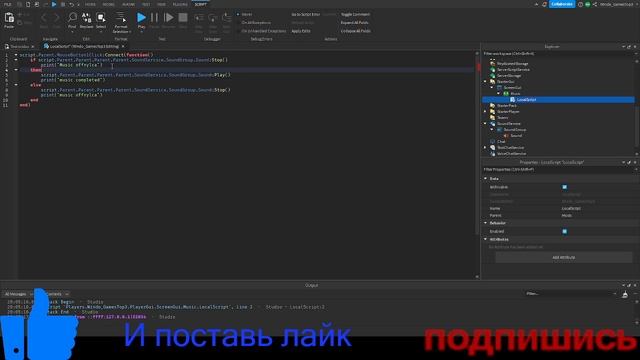Click Toggle Comment action
The image size is (640, 360).
coord(355,14)
